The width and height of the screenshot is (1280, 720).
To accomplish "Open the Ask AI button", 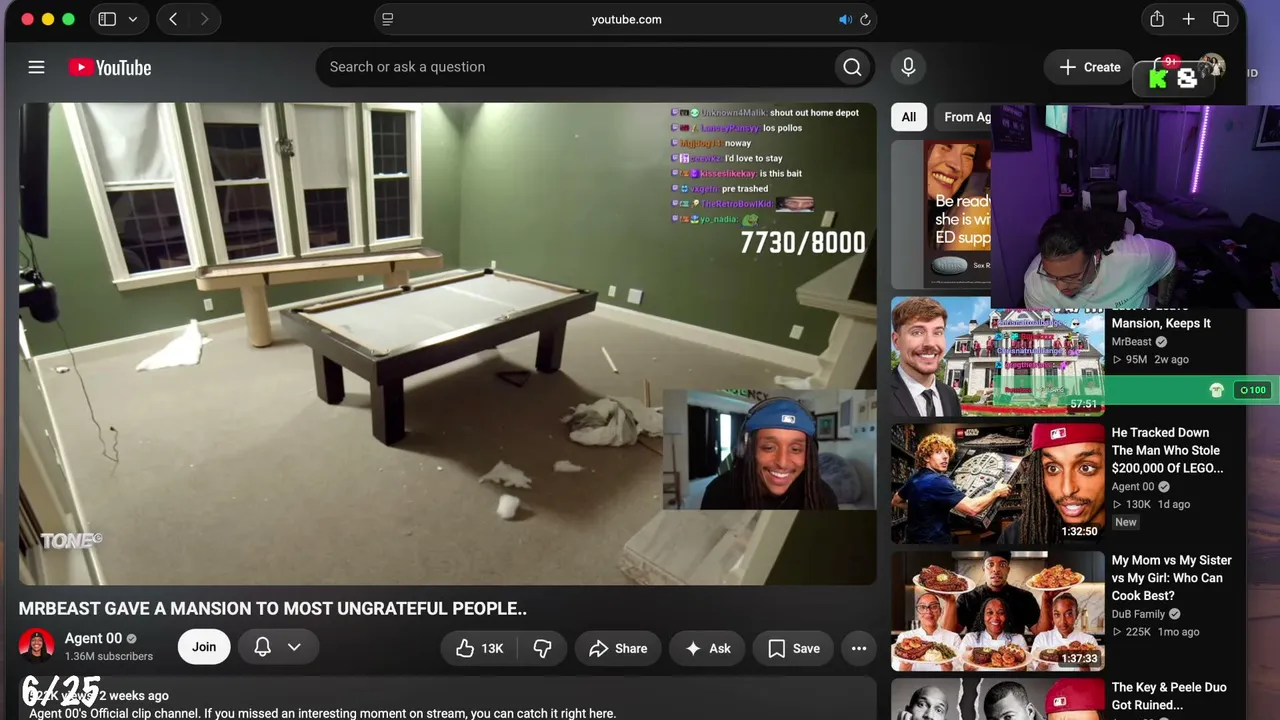I will (707, 648).
